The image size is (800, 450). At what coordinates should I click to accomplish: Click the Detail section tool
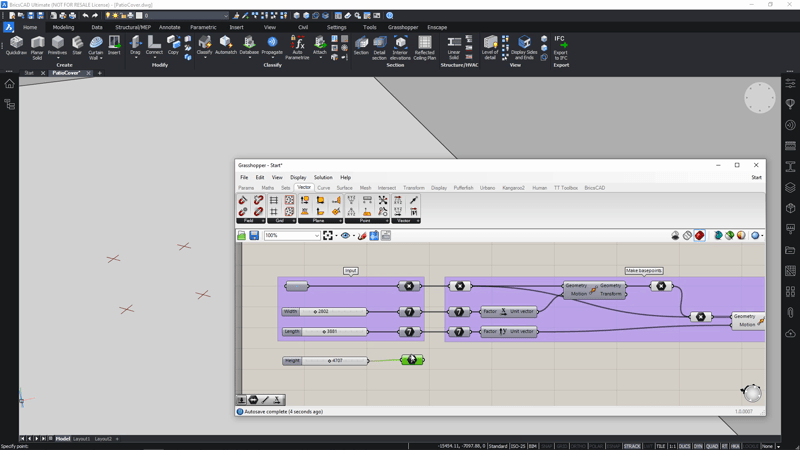(380, 47)
